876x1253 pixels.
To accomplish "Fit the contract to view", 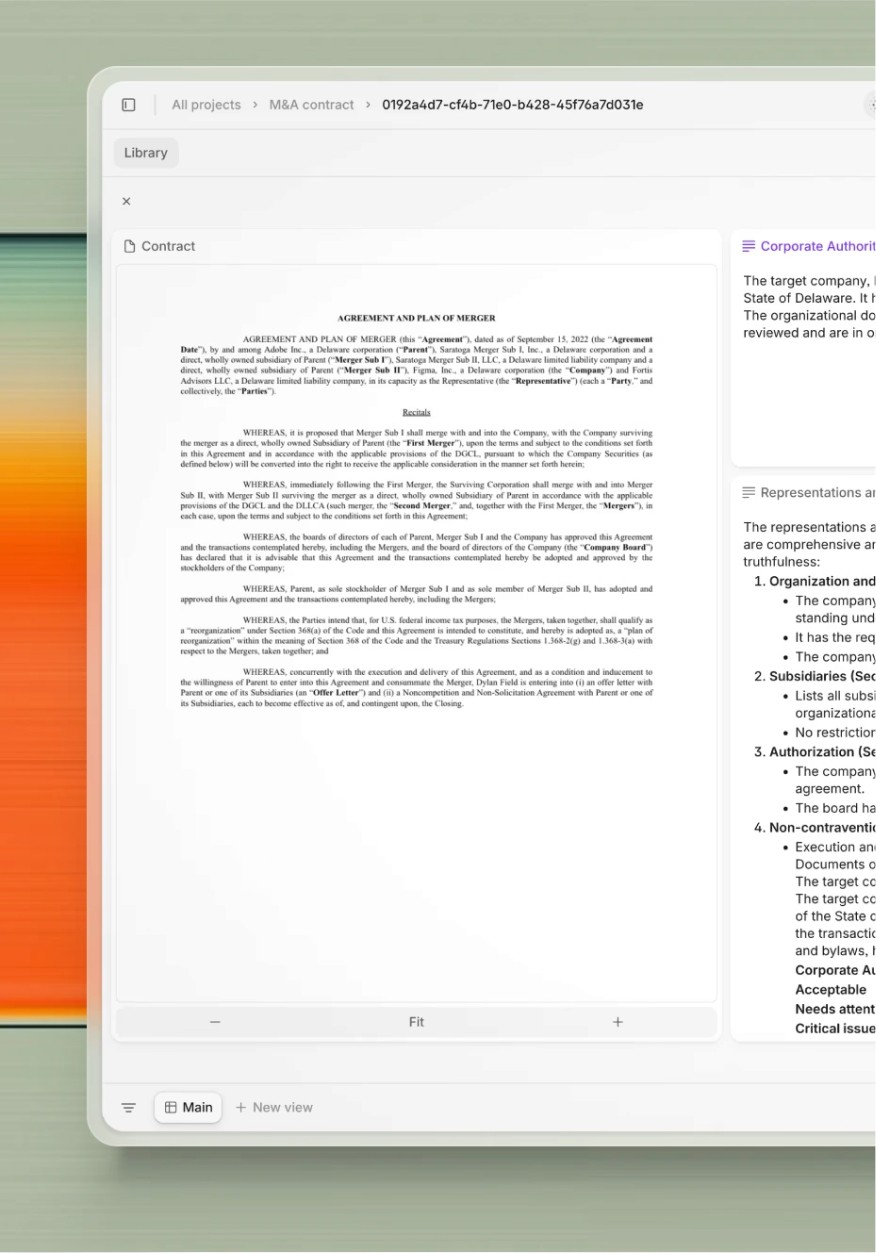I will coord(416,1022).
